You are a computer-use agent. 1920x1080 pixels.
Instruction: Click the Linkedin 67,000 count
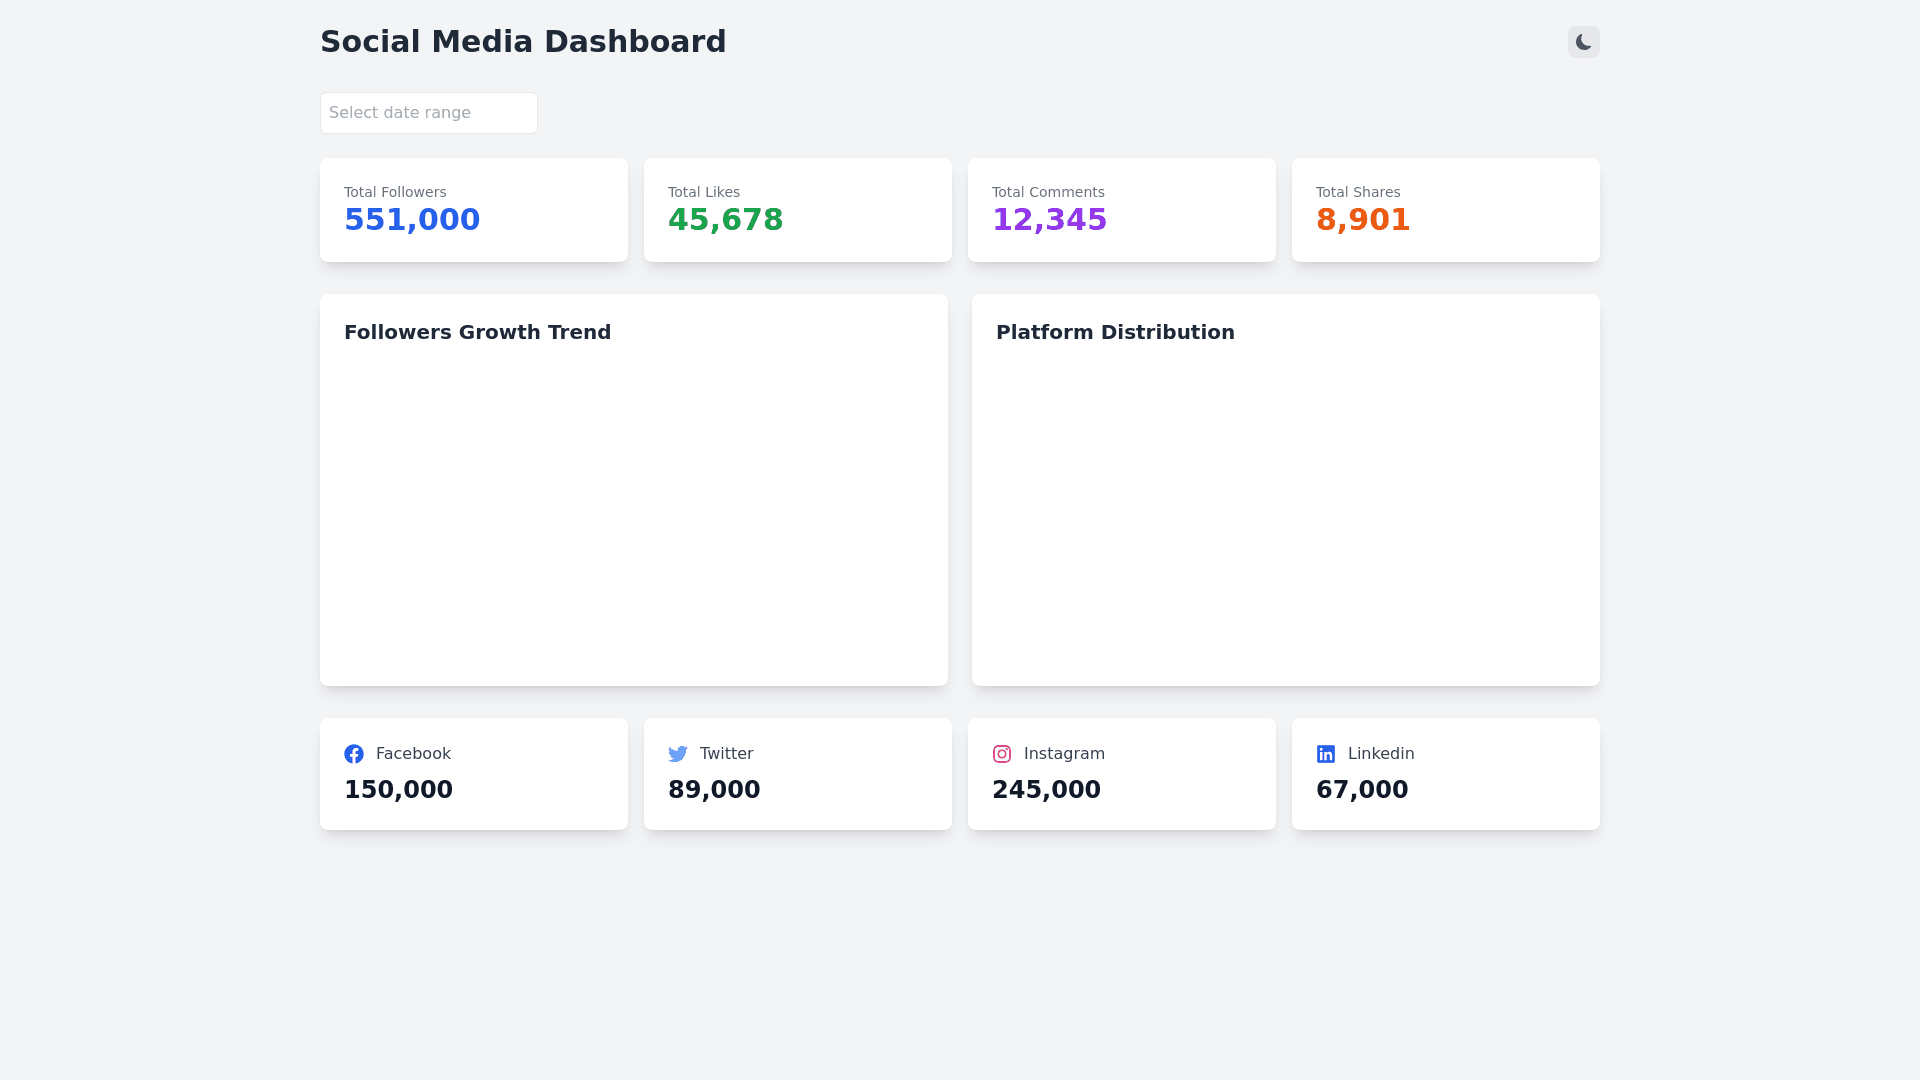[x=1362, y=790]
